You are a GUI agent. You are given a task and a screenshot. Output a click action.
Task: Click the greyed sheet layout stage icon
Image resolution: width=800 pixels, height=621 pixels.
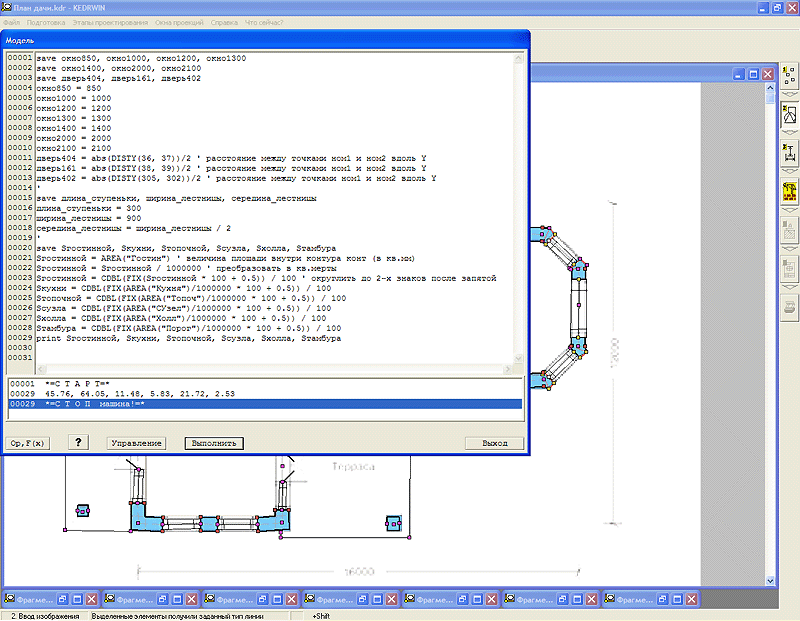click(789, 269)
